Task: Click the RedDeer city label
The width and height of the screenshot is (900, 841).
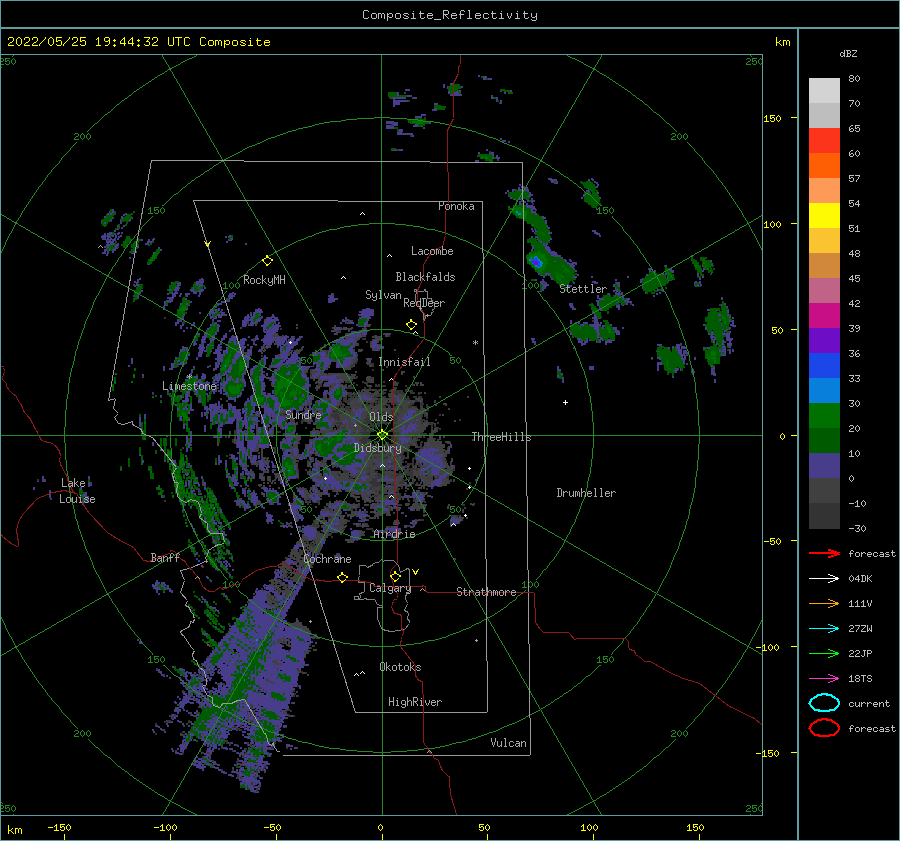Action: coord(424,303)
